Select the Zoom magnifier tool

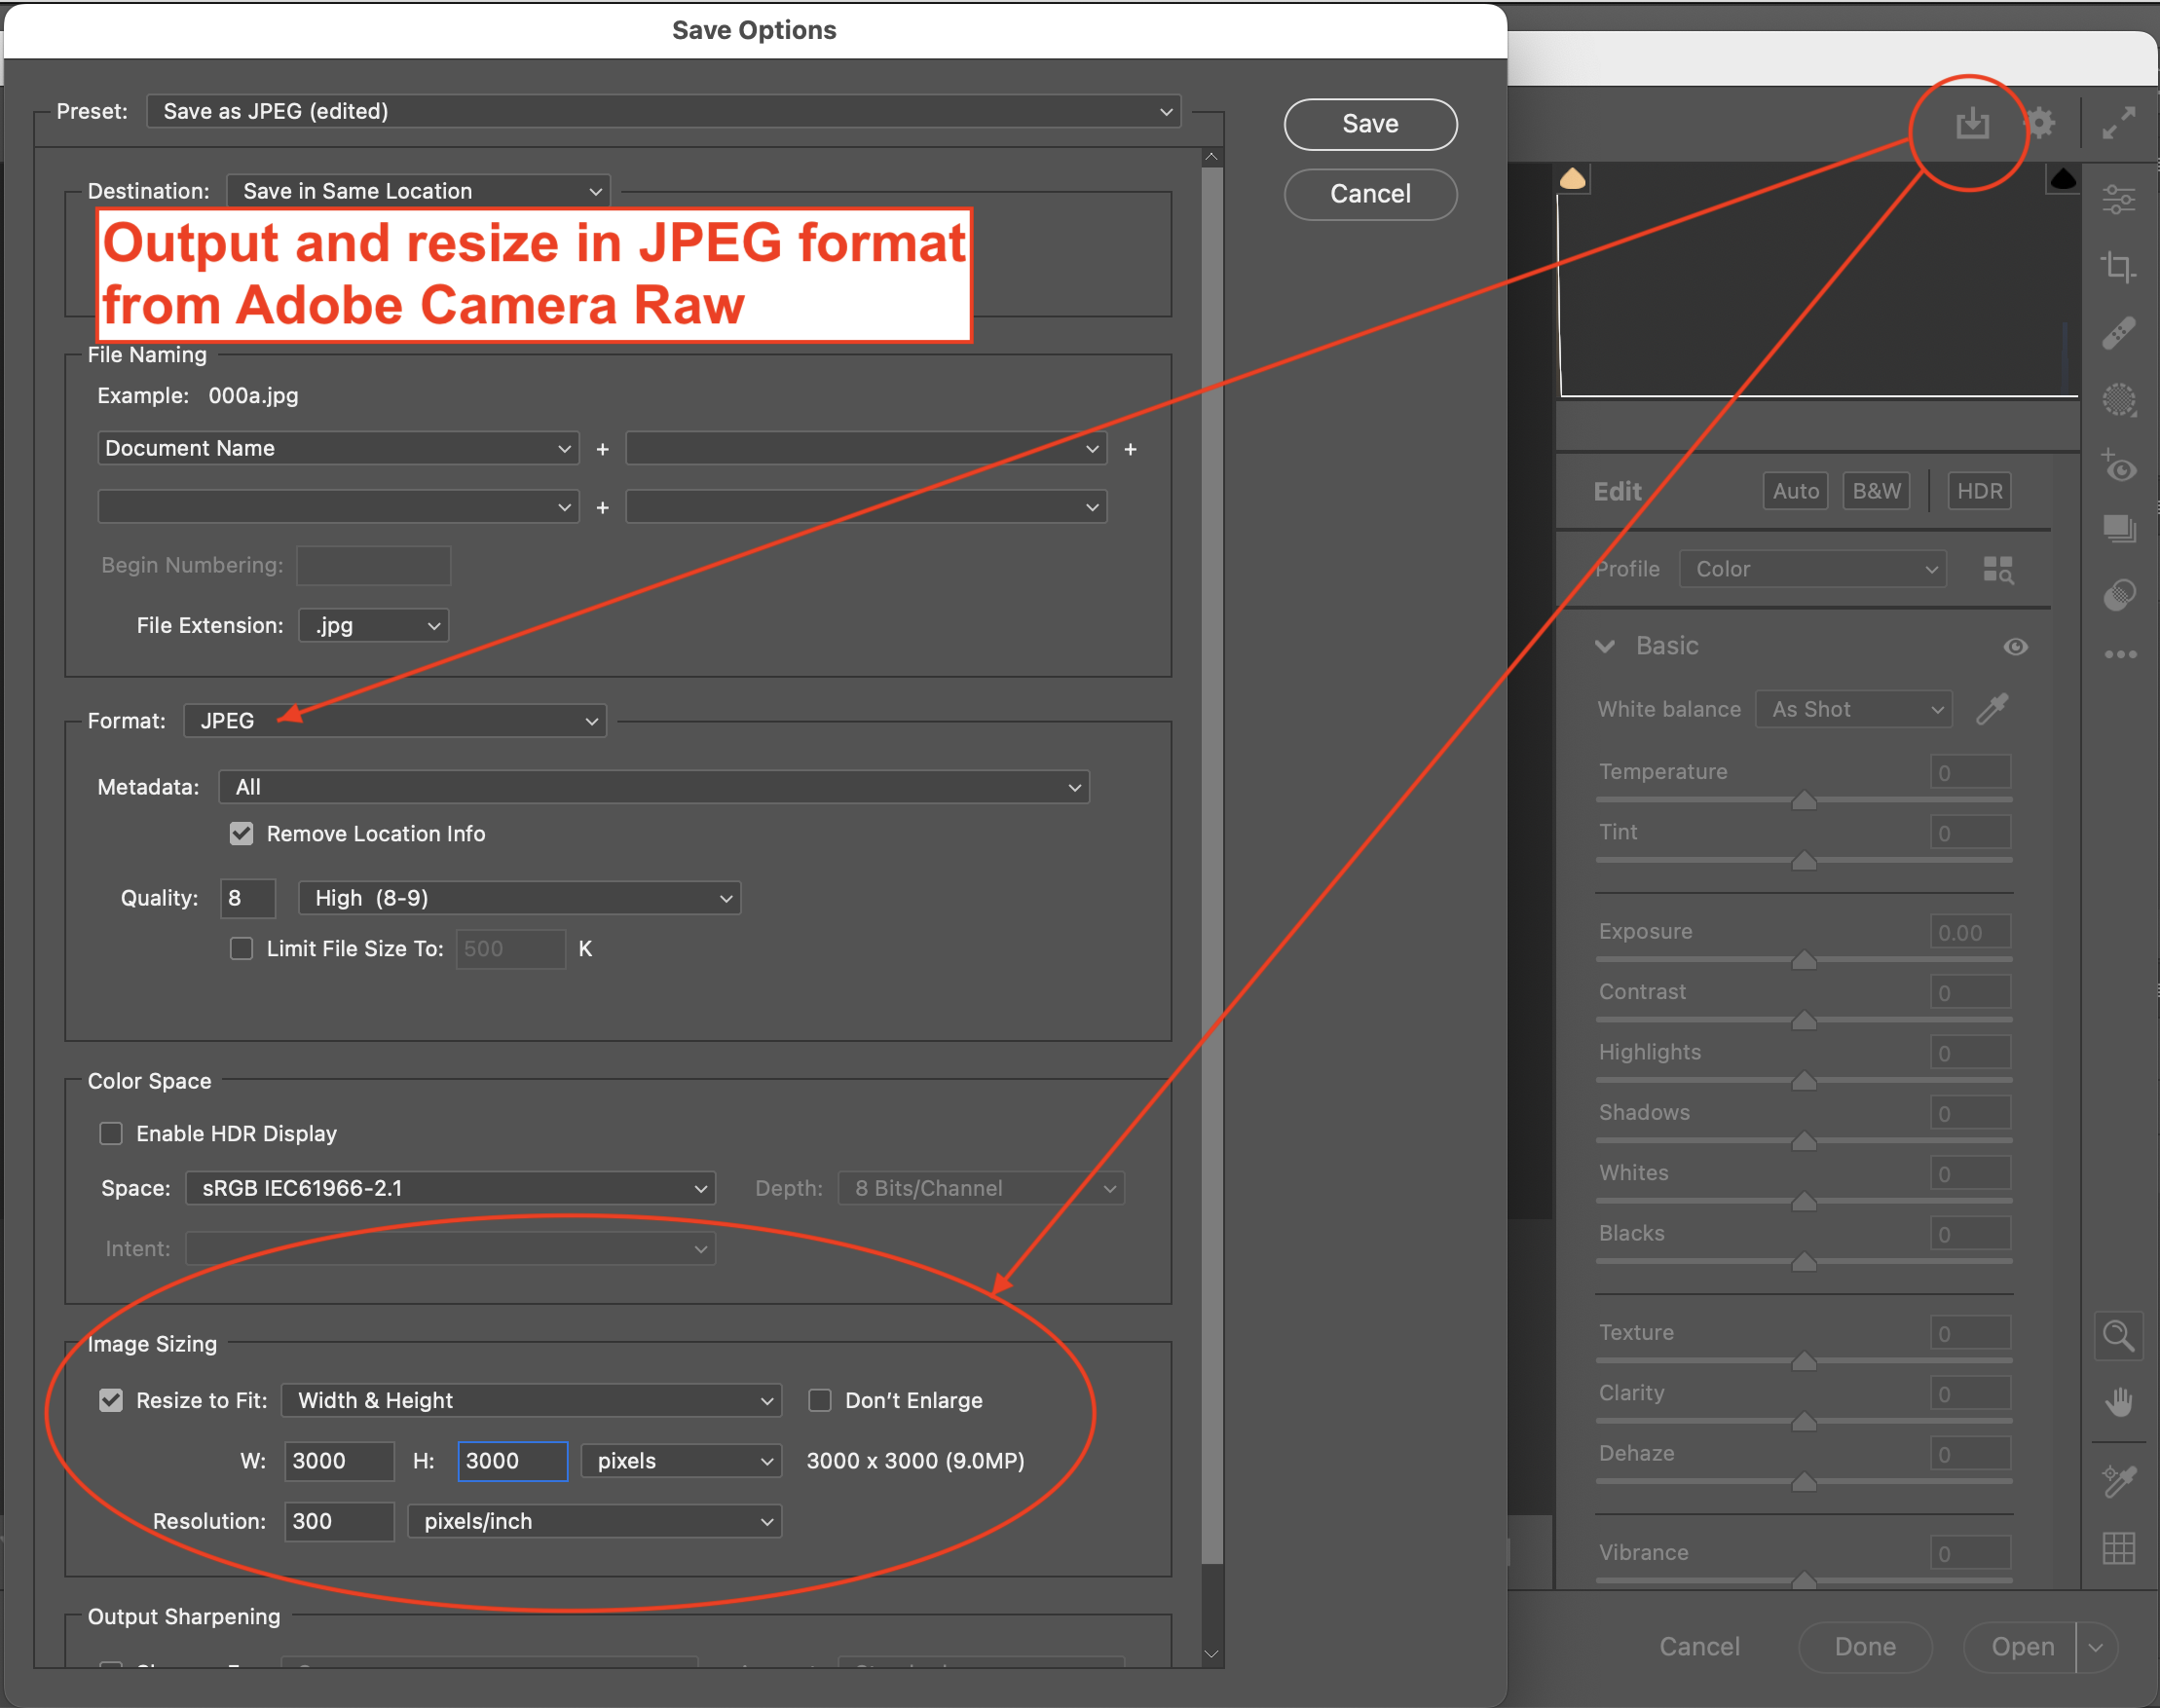pyautogui.click(x=2118, y=1335)
